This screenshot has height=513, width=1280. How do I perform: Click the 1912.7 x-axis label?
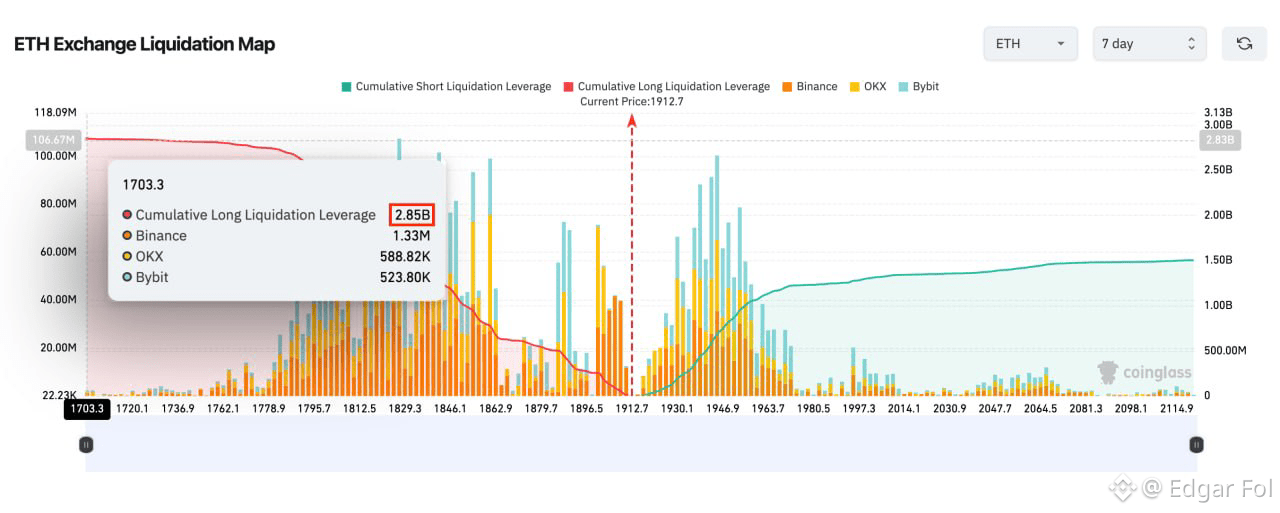pyautogui.click(x=632, y=409)
